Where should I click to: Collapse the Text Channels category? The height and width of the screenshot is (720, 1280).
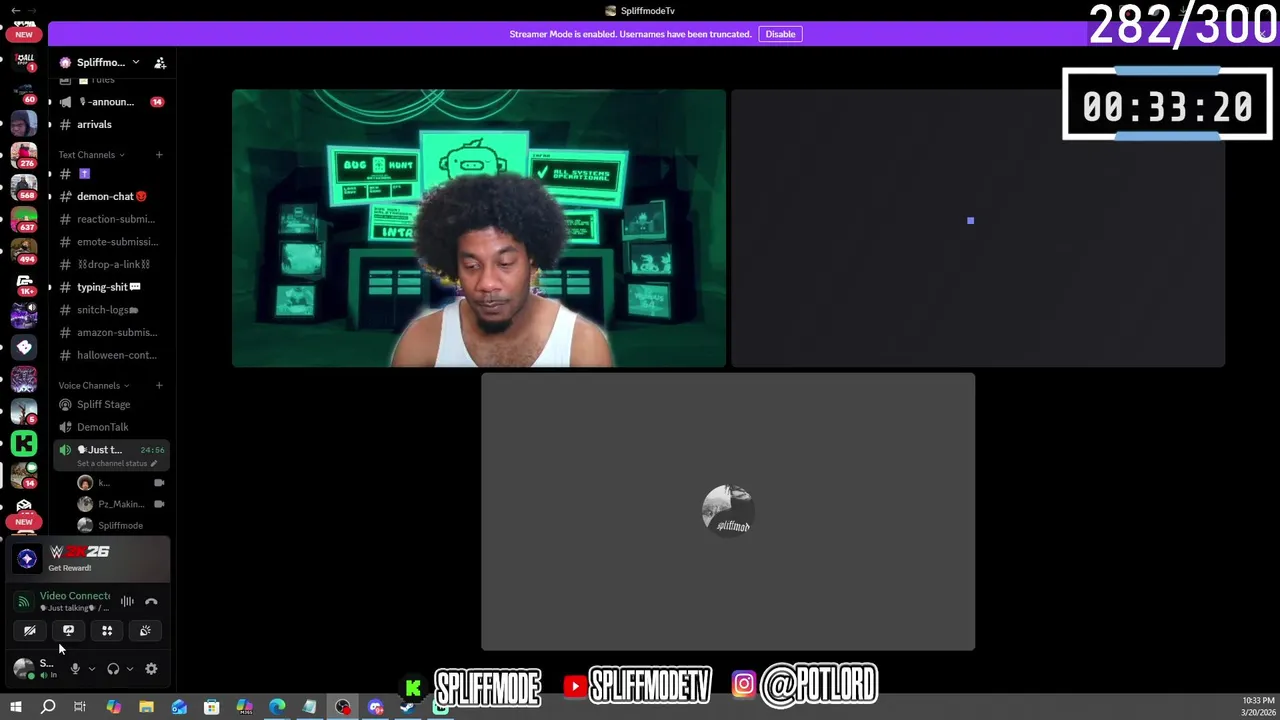(91, 155)
